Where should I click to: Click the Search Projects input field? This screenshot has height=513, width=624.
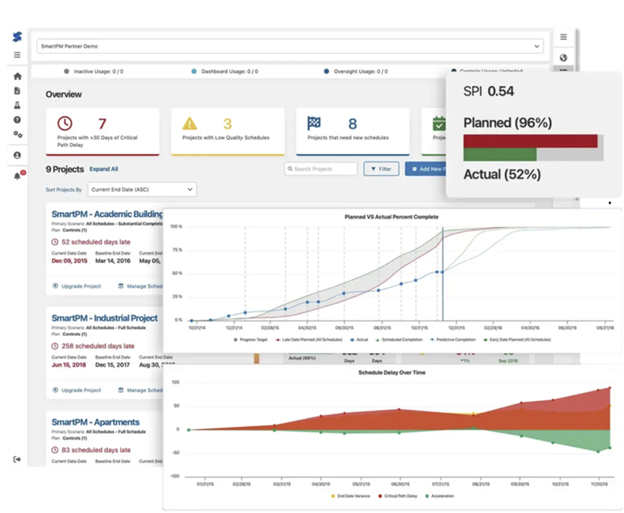tap(321, 169)
